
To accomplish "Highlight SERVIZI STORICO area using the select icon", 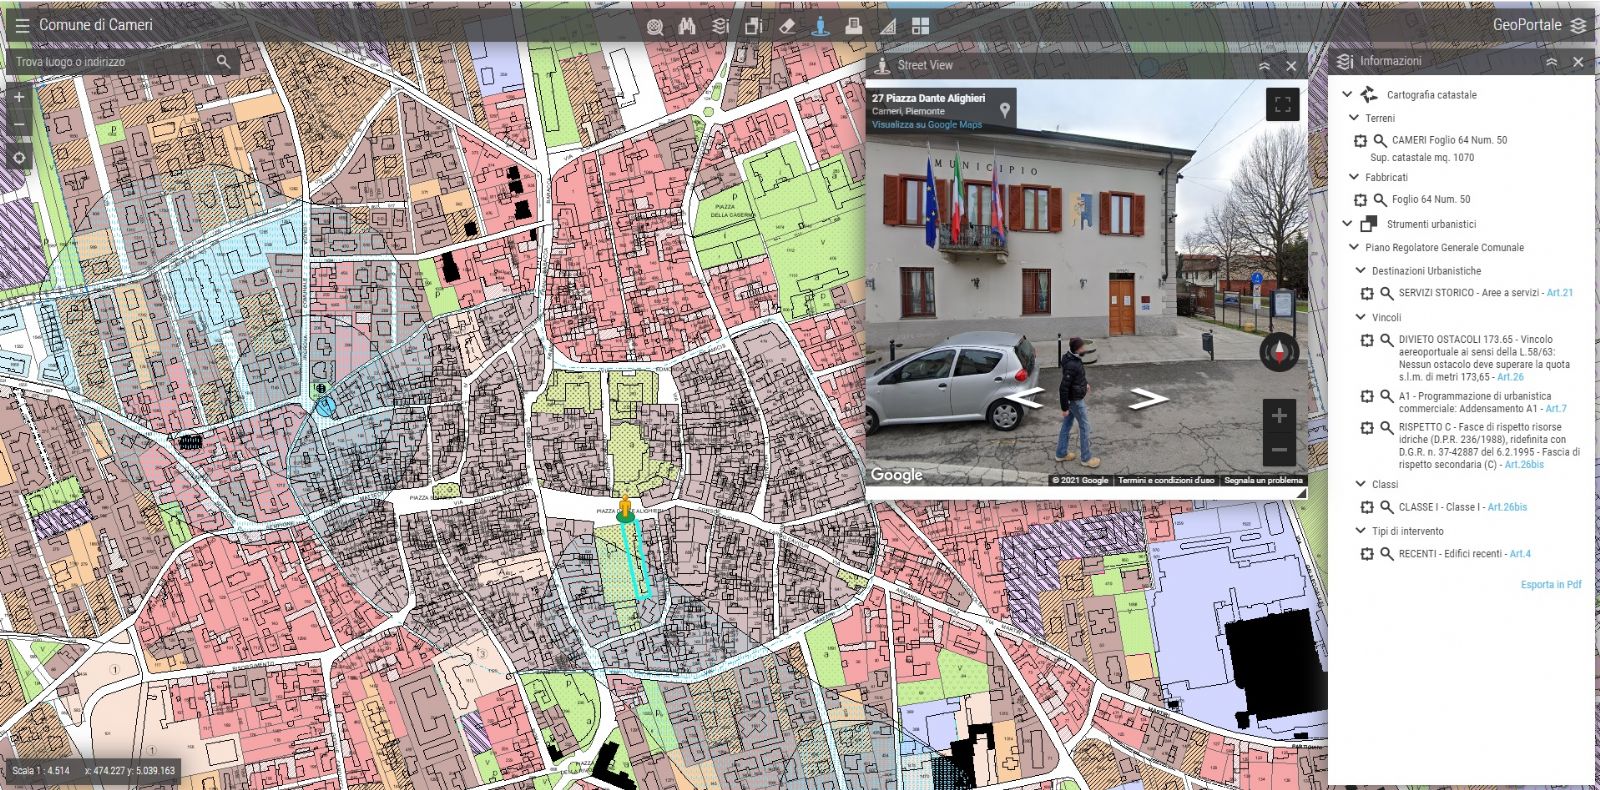I will click(1367, 294).
